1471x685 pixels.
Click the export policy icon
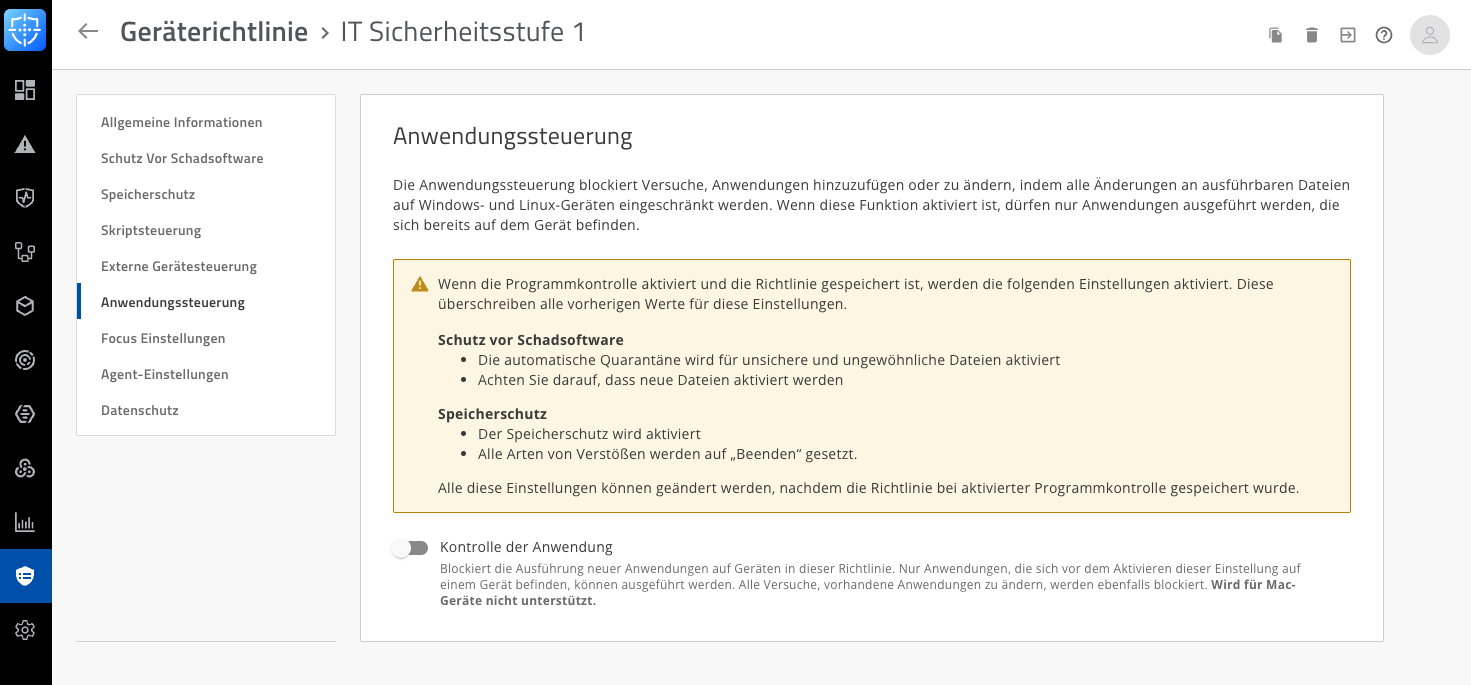tap(1348, 35)
